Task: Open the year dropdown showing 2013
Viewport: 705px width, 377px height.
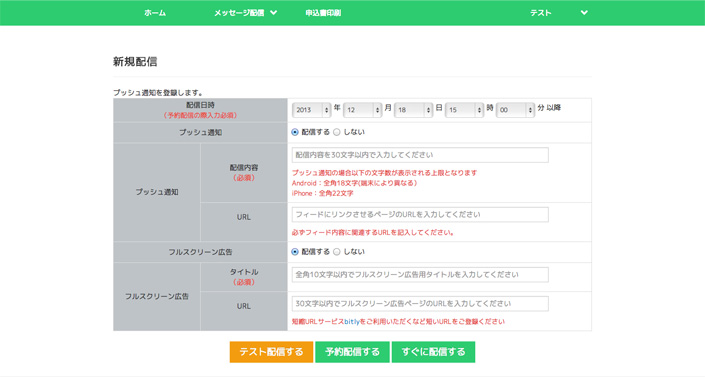Action: pos(312,110)
